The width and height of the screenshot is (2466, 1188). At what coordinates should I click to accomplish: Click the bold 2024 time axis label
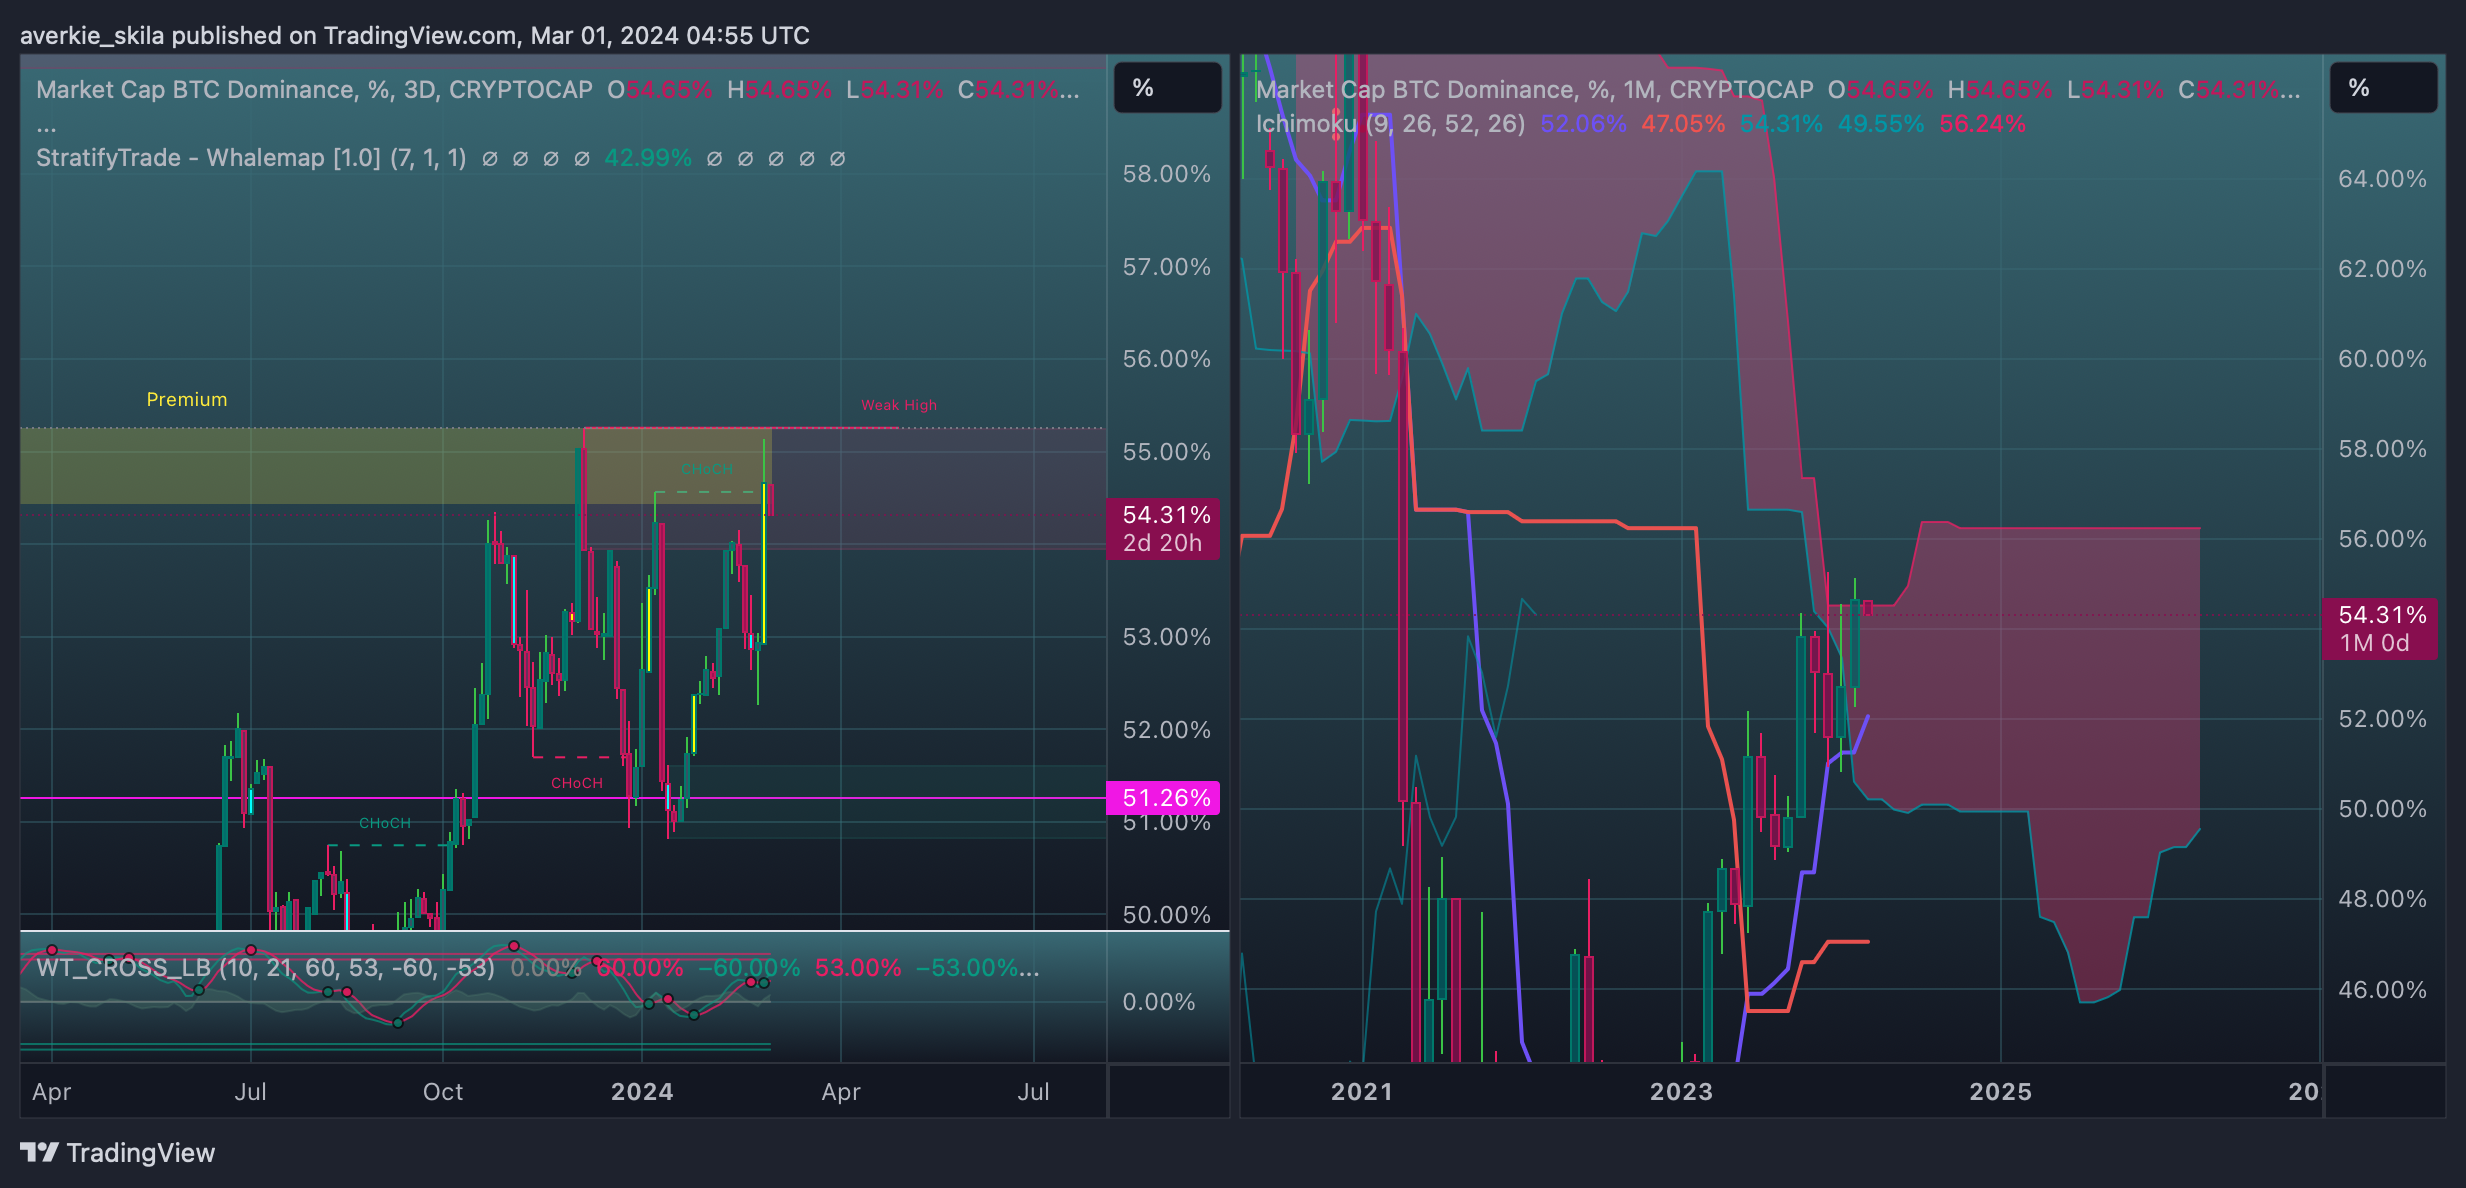(642, 1092)
